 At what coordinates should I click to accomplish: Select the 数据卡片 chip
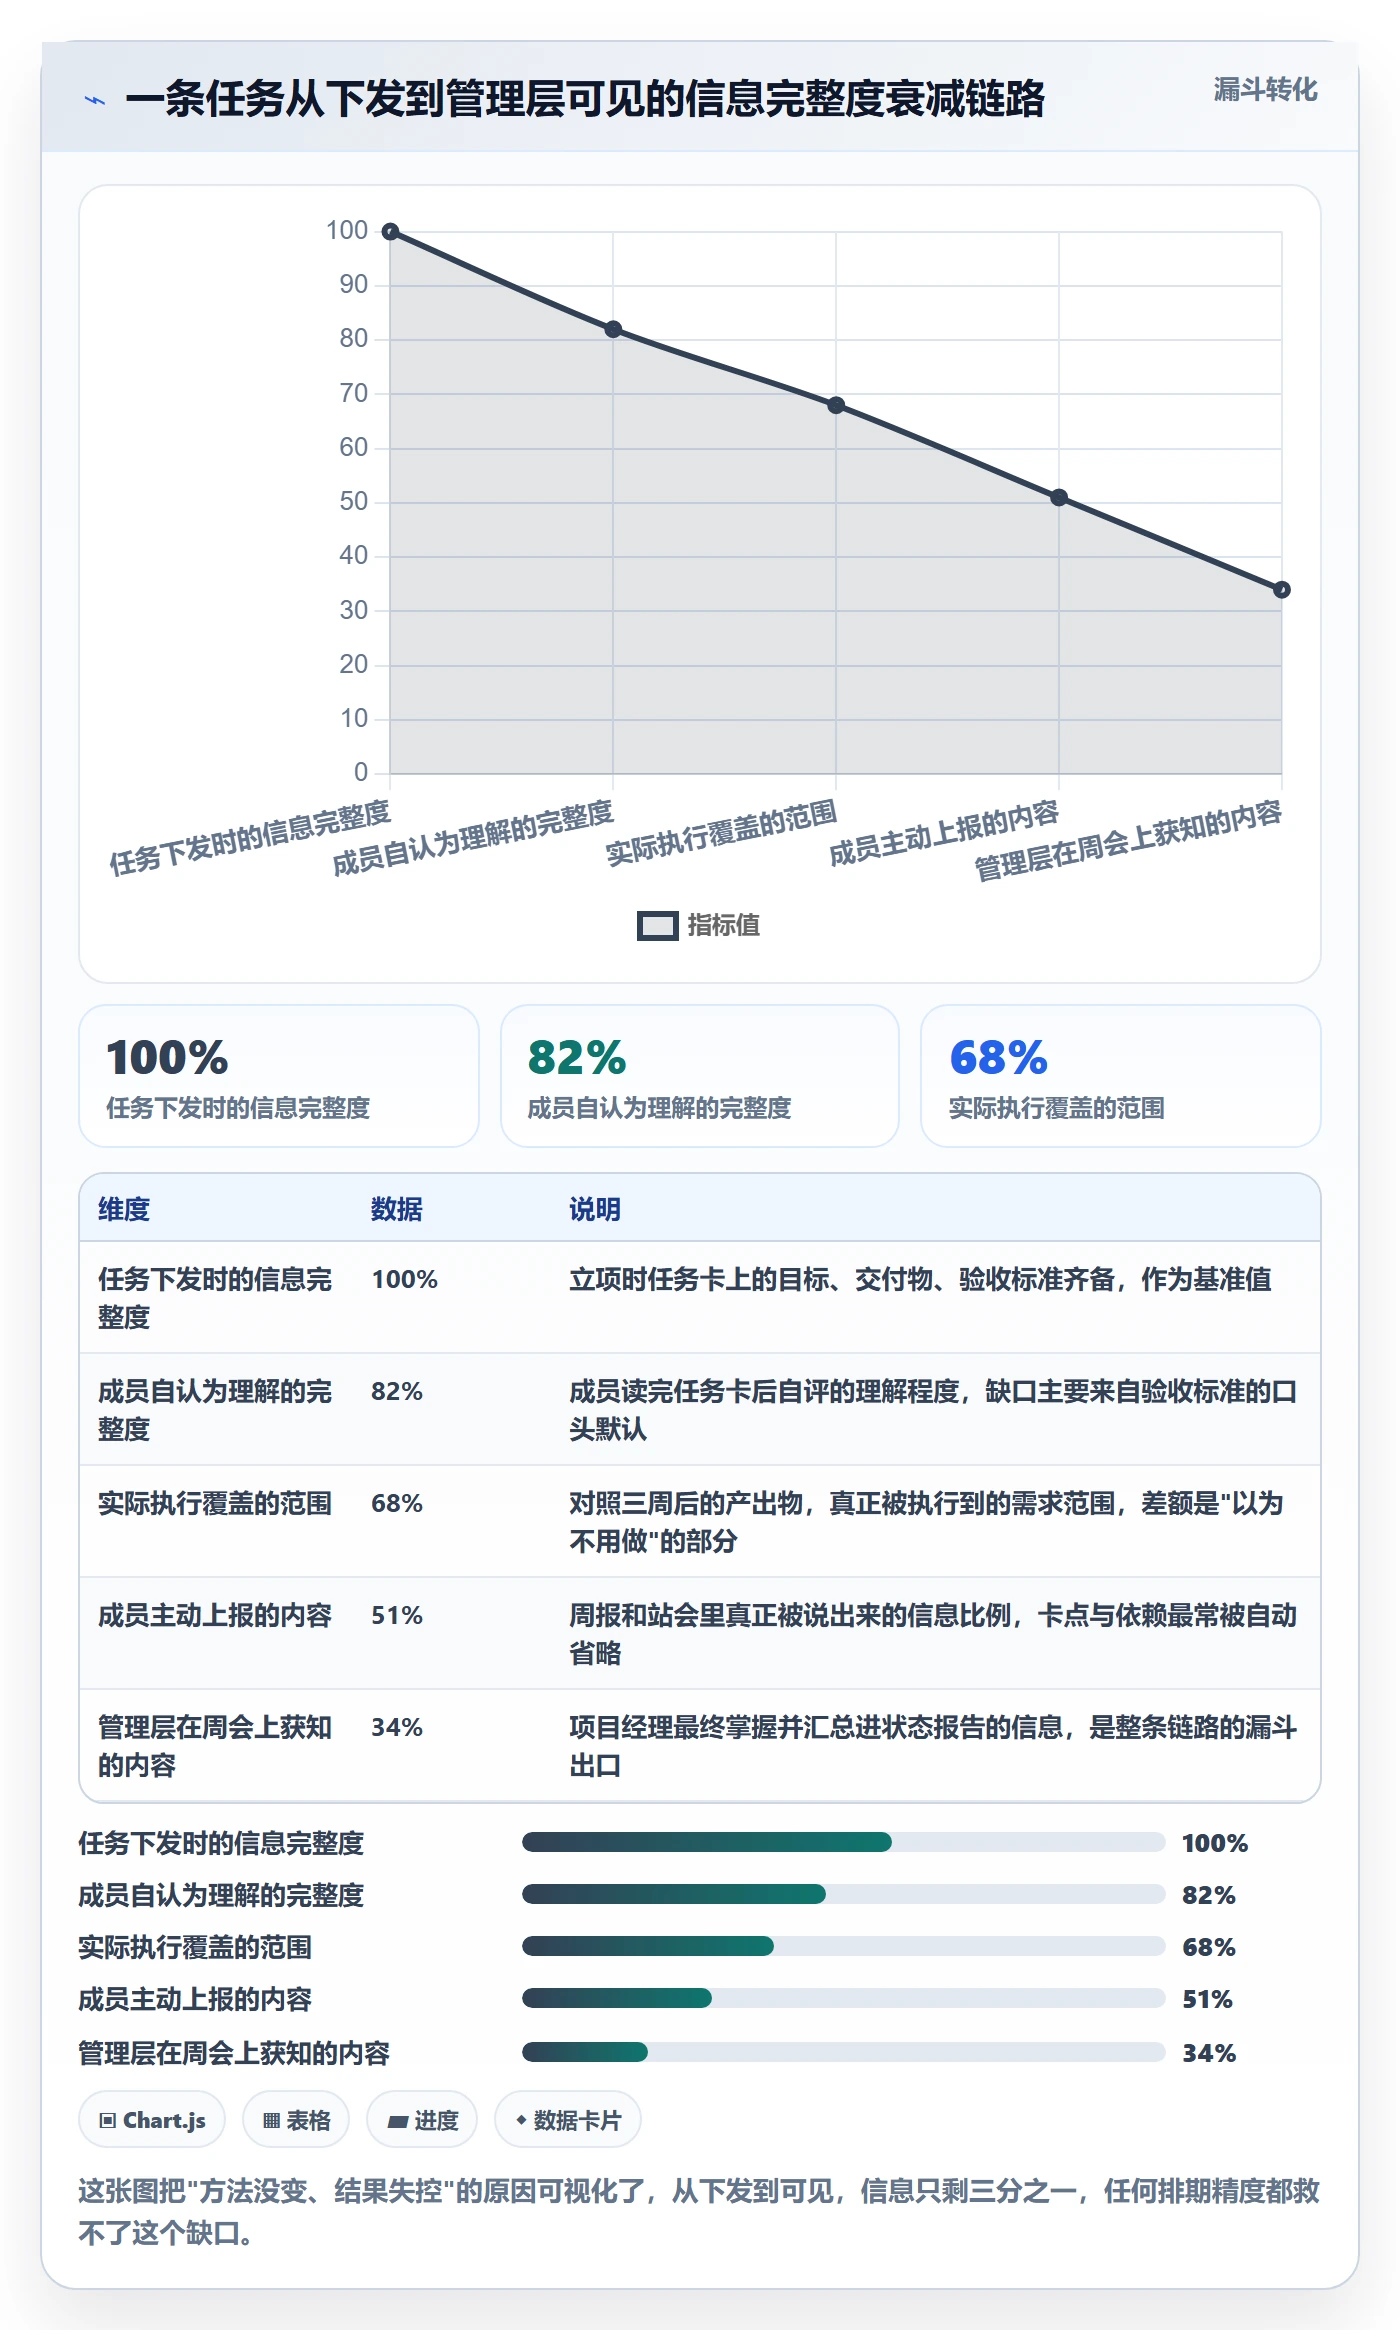pos(568,2120)
